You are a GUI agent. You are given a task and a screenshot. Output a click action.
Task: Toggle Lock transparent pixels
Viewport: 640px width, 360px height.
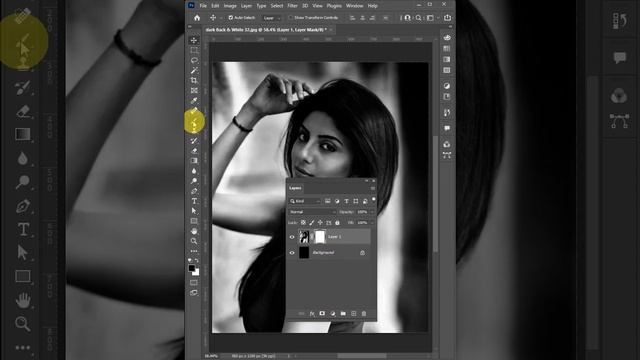pyautogui.click(x=303, y=223)
